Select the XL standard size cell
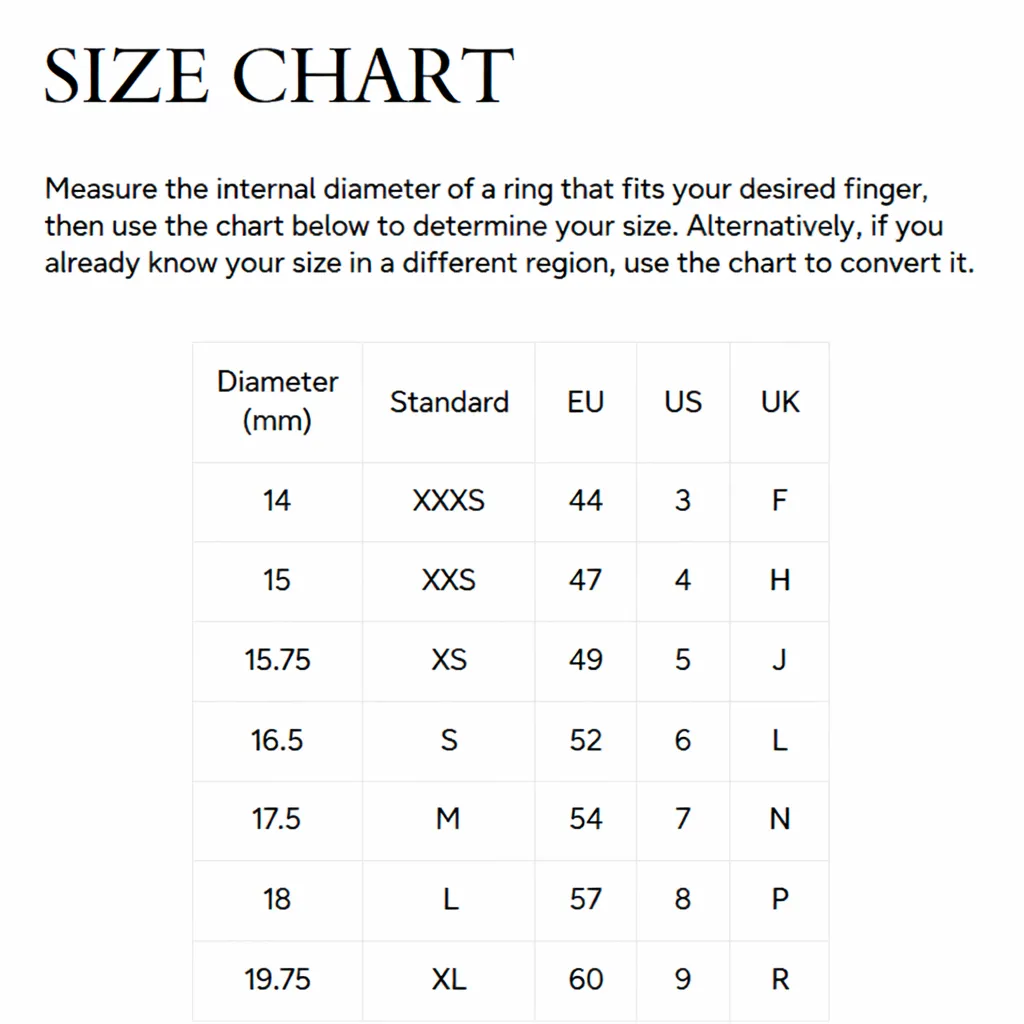Viewport: 1024px width, 1024px height. click(x=449, y=979)
